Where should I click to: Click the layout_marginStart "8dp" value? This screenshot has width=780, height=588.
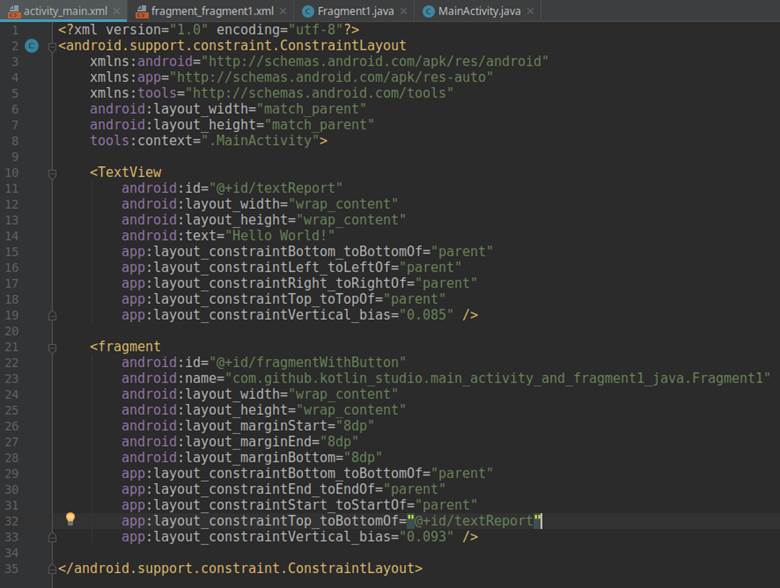click(x=355, y=426)
